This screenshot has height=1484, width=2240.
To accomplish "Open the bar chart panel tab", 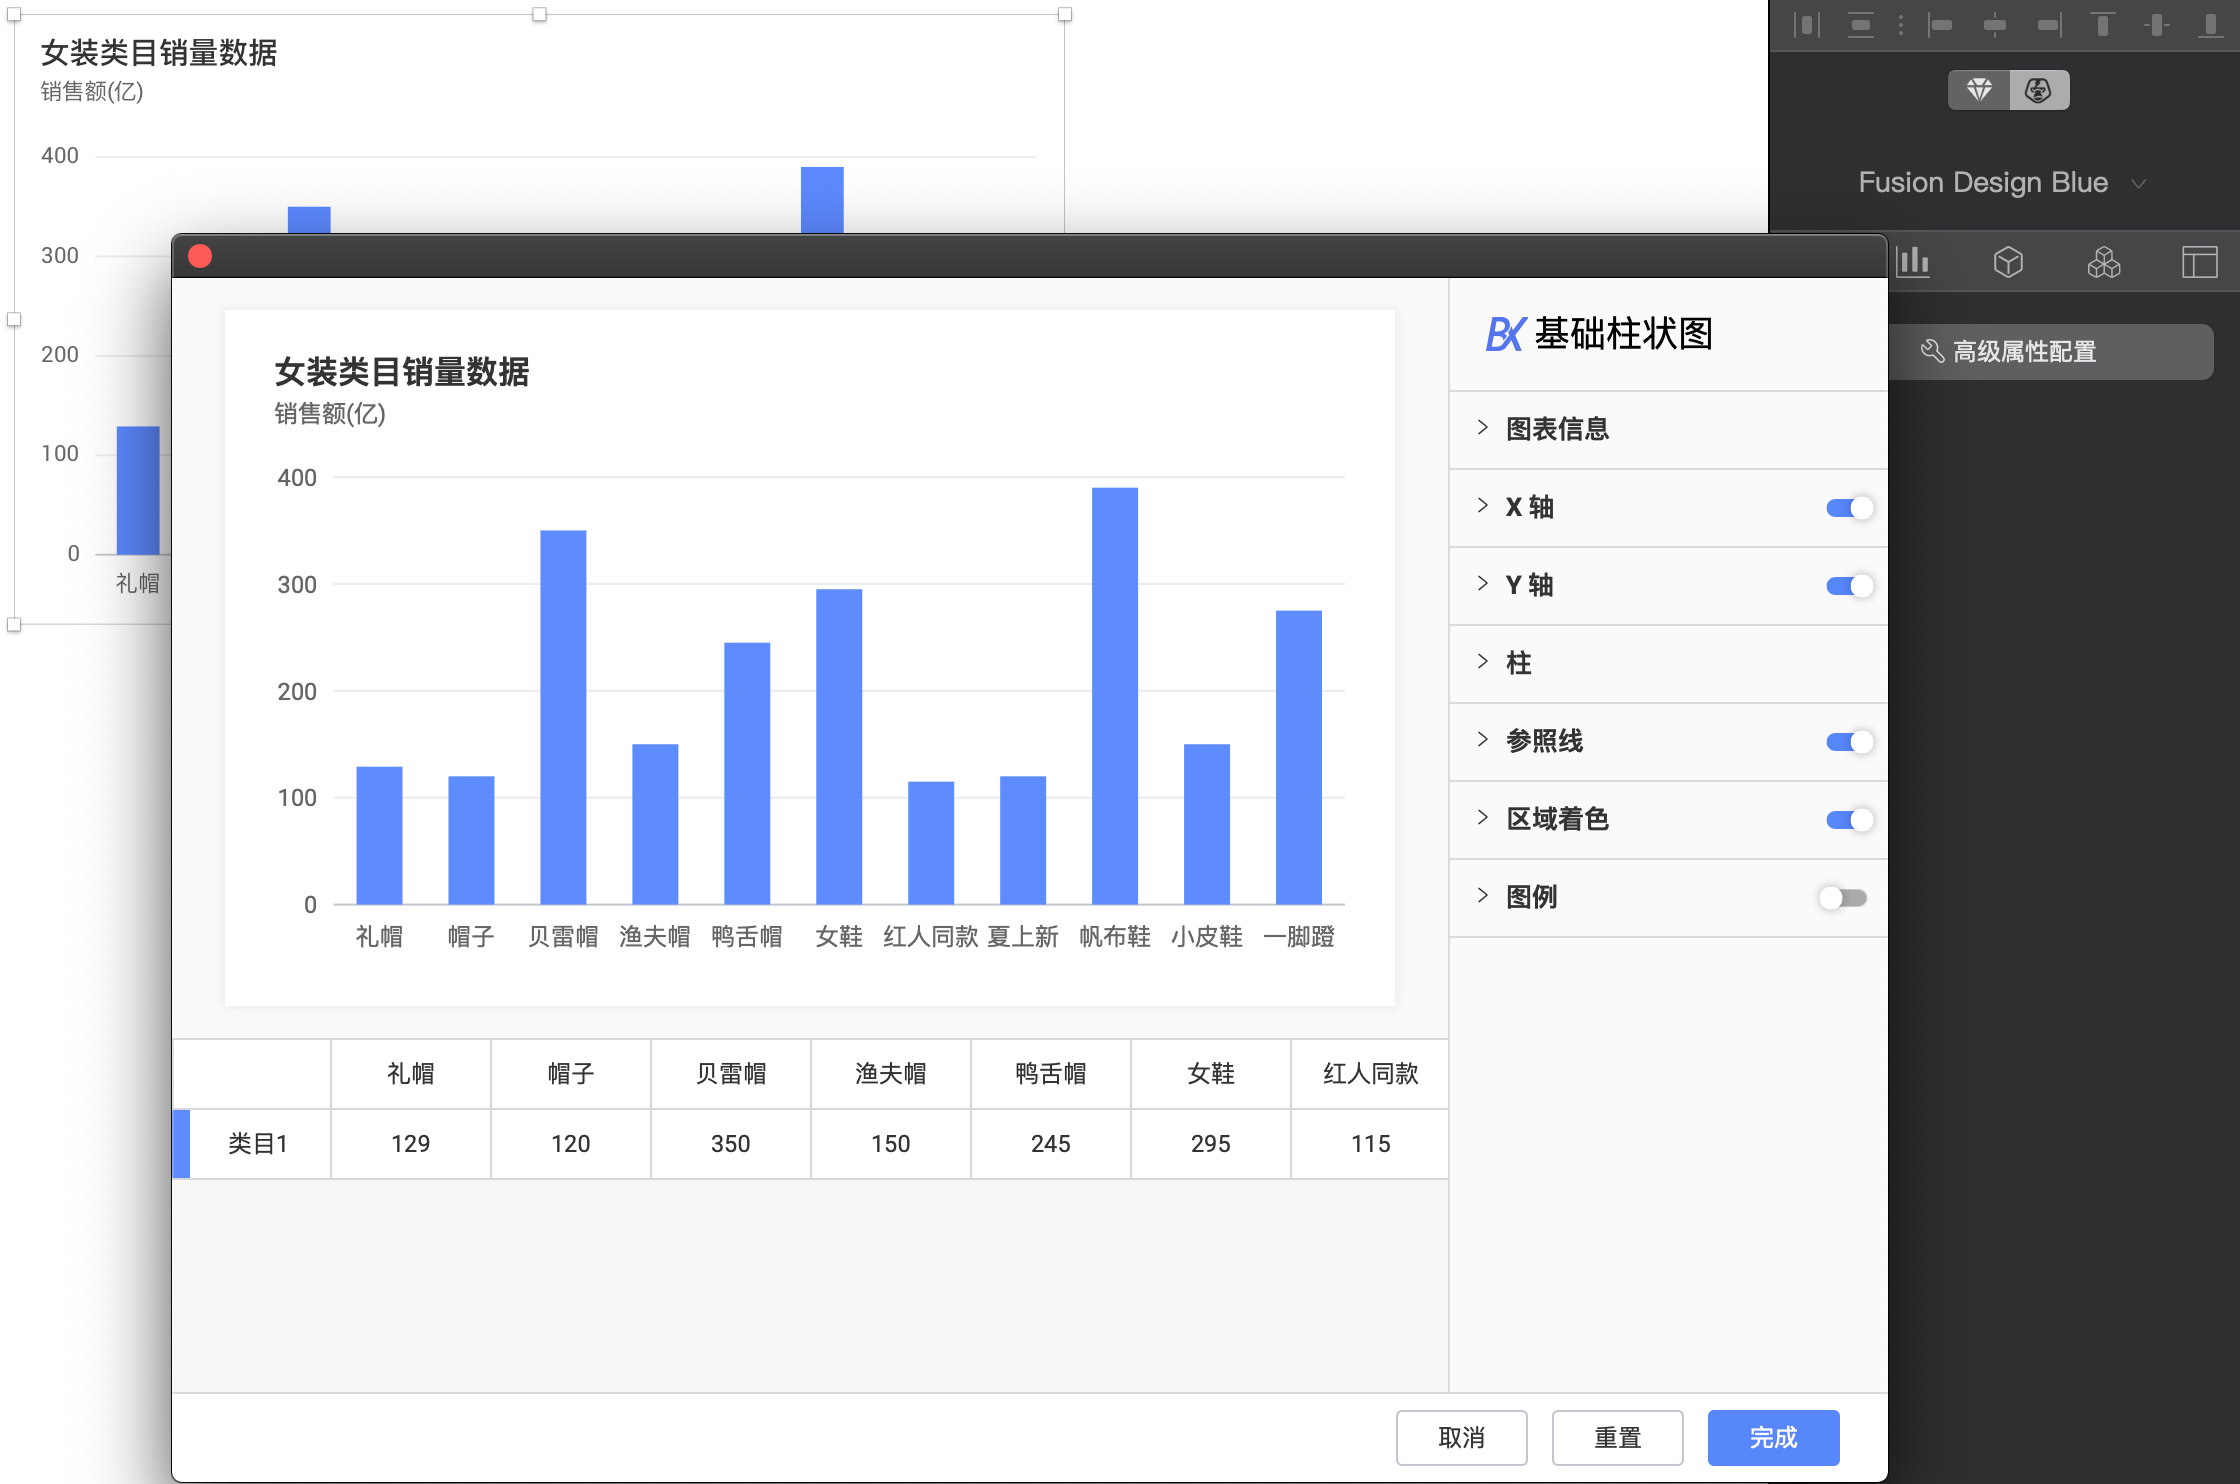I will pos(1913,263).
